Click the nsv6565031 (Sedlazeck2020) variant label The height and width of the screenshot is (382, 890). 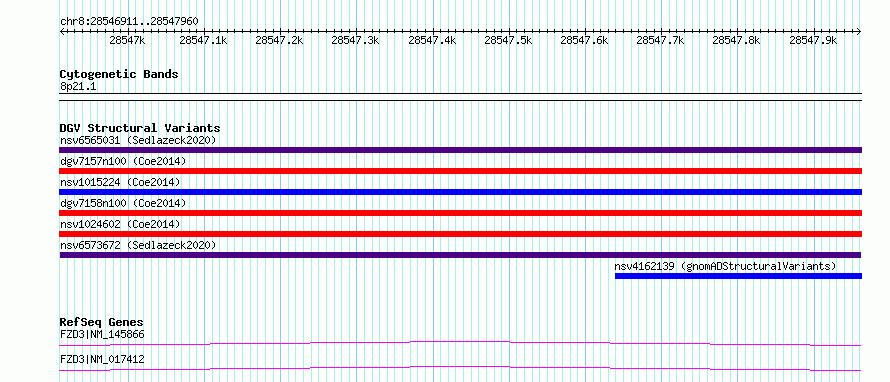(x=138, y=140)
